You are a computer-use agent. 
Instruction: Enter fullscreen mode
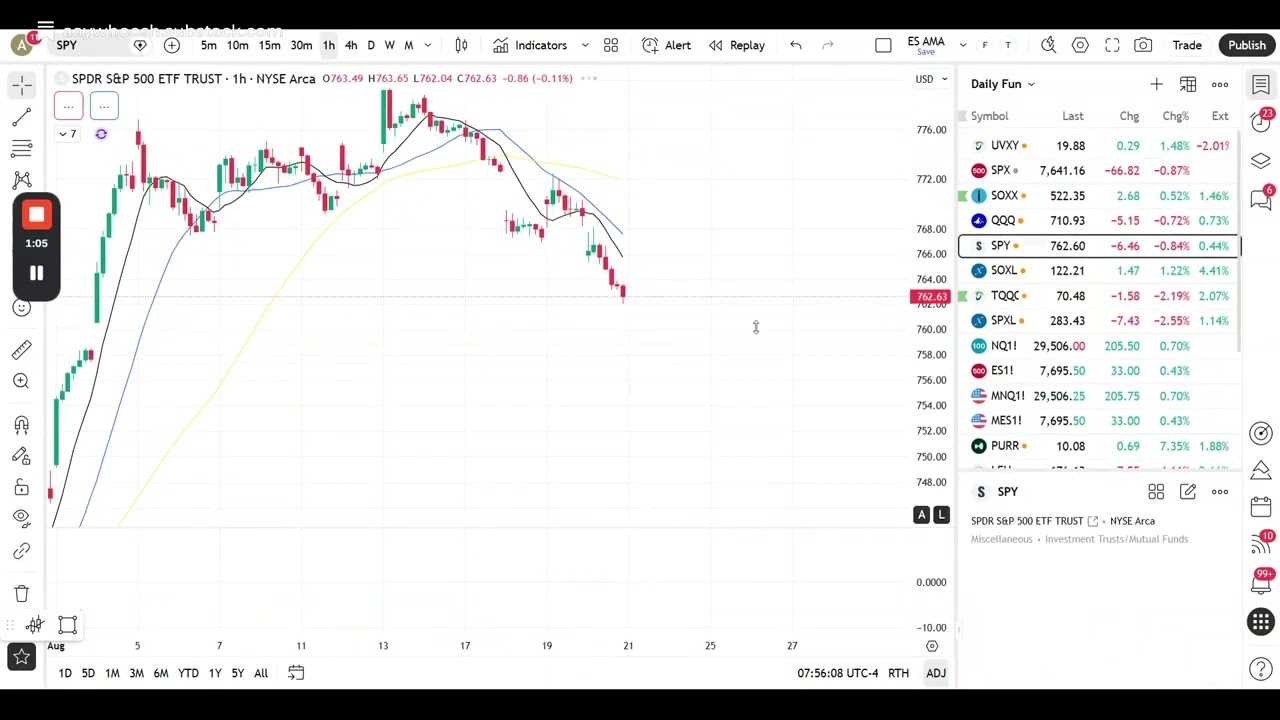tap(1112, 45)
